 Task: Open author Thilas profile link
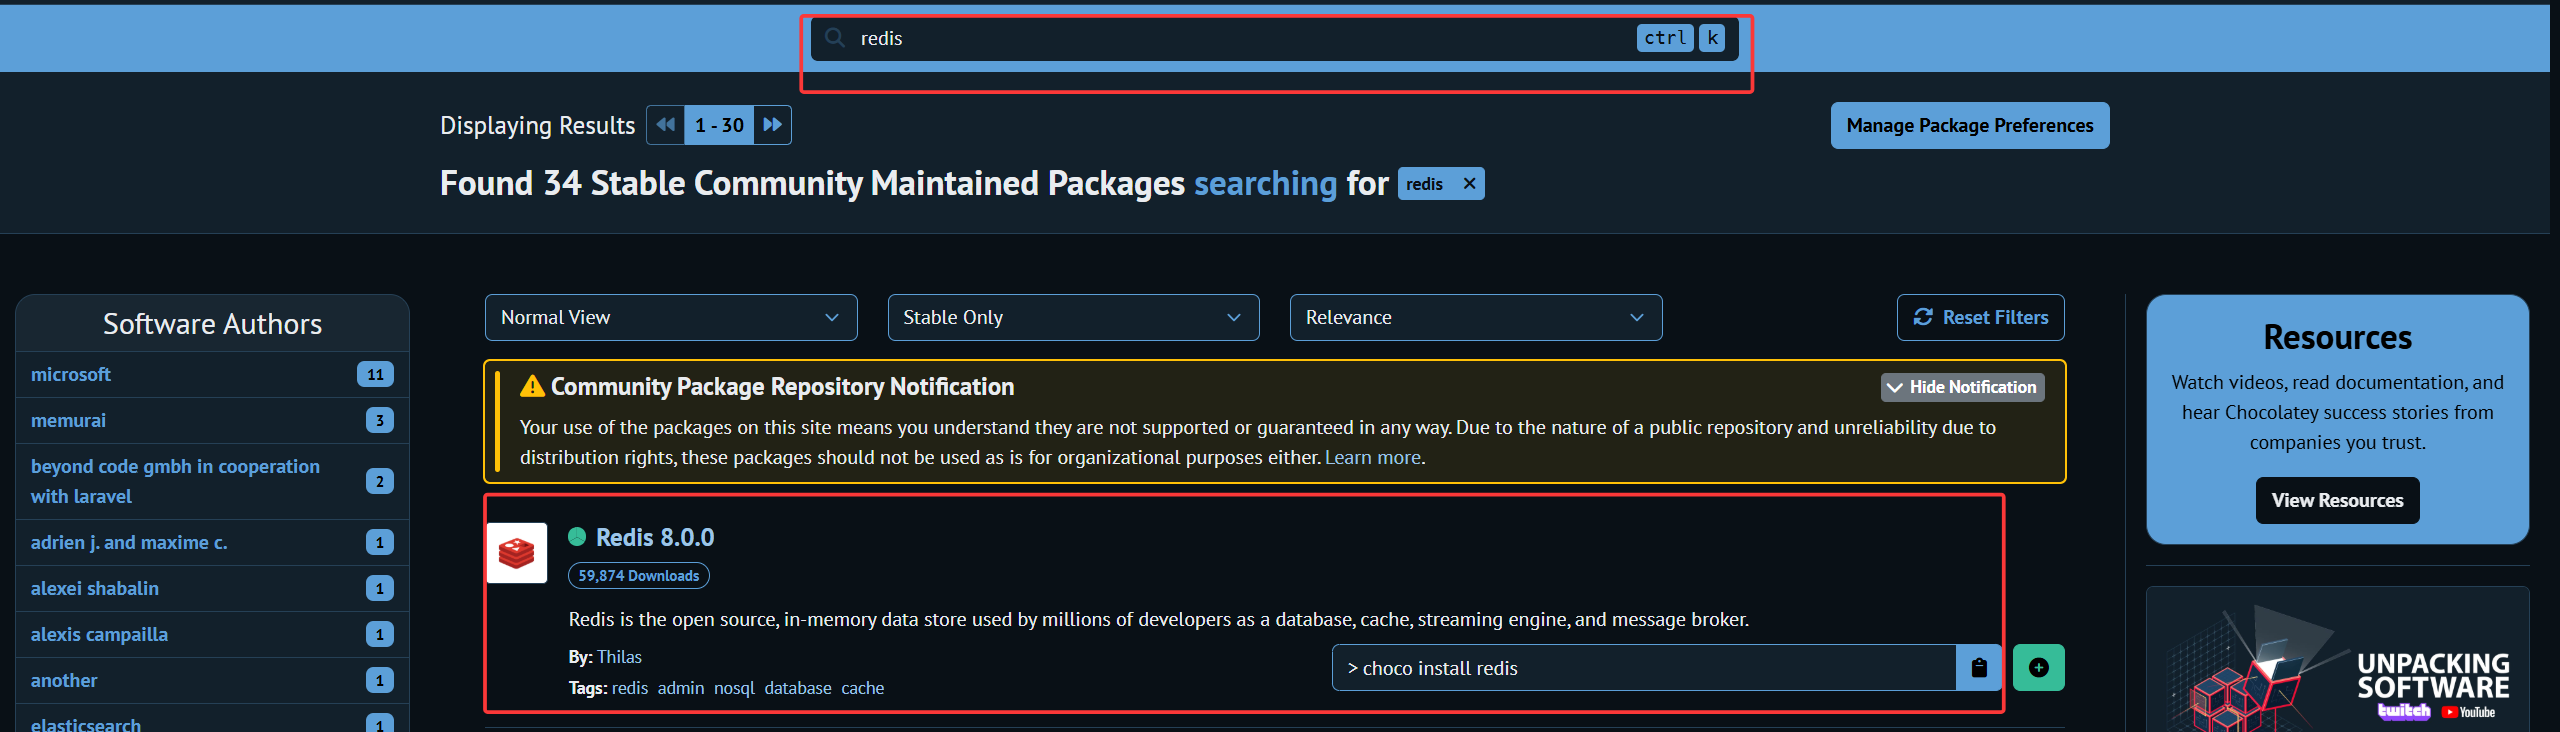(x=619, y=657)
